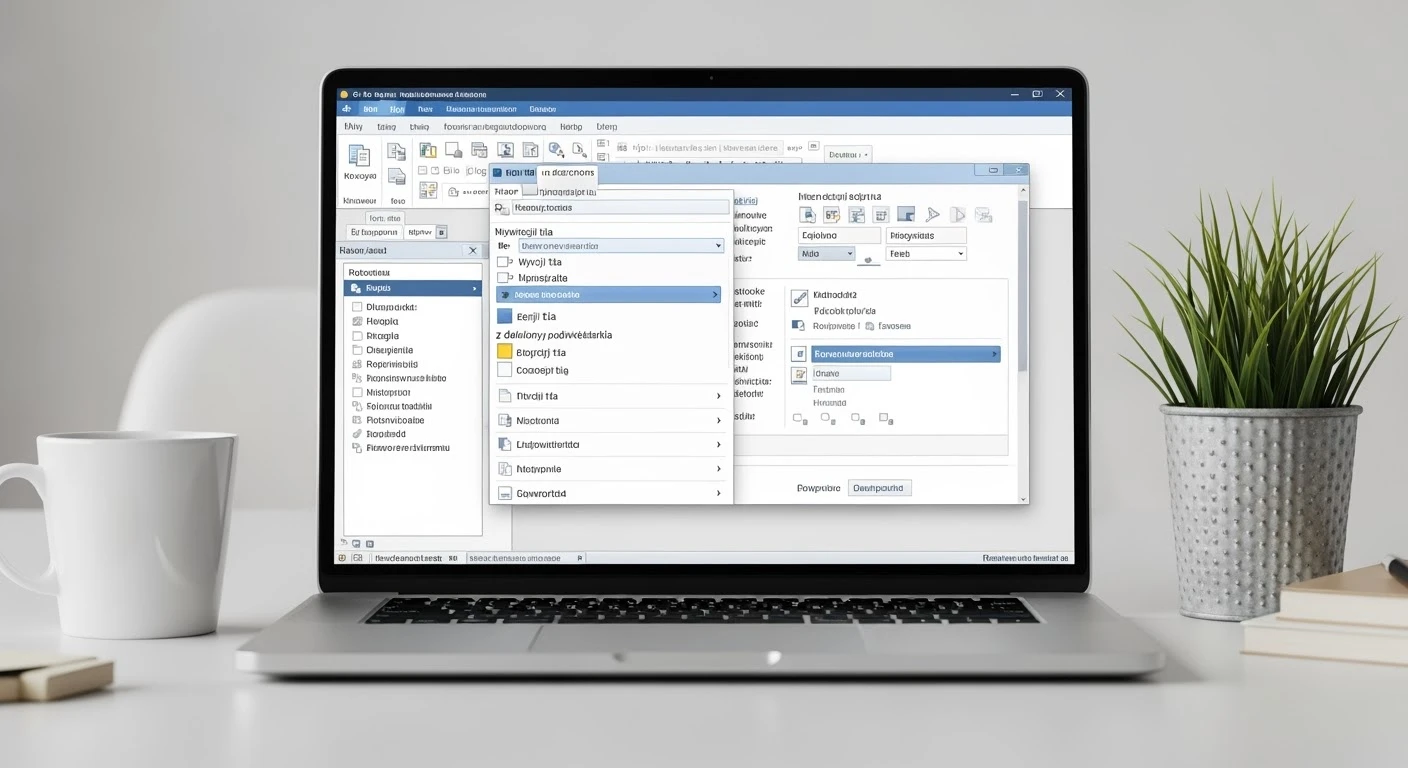Select the white 'Cooepł tłg' swatch
The image size is (1408, 768).
click(x=504, y=370)
